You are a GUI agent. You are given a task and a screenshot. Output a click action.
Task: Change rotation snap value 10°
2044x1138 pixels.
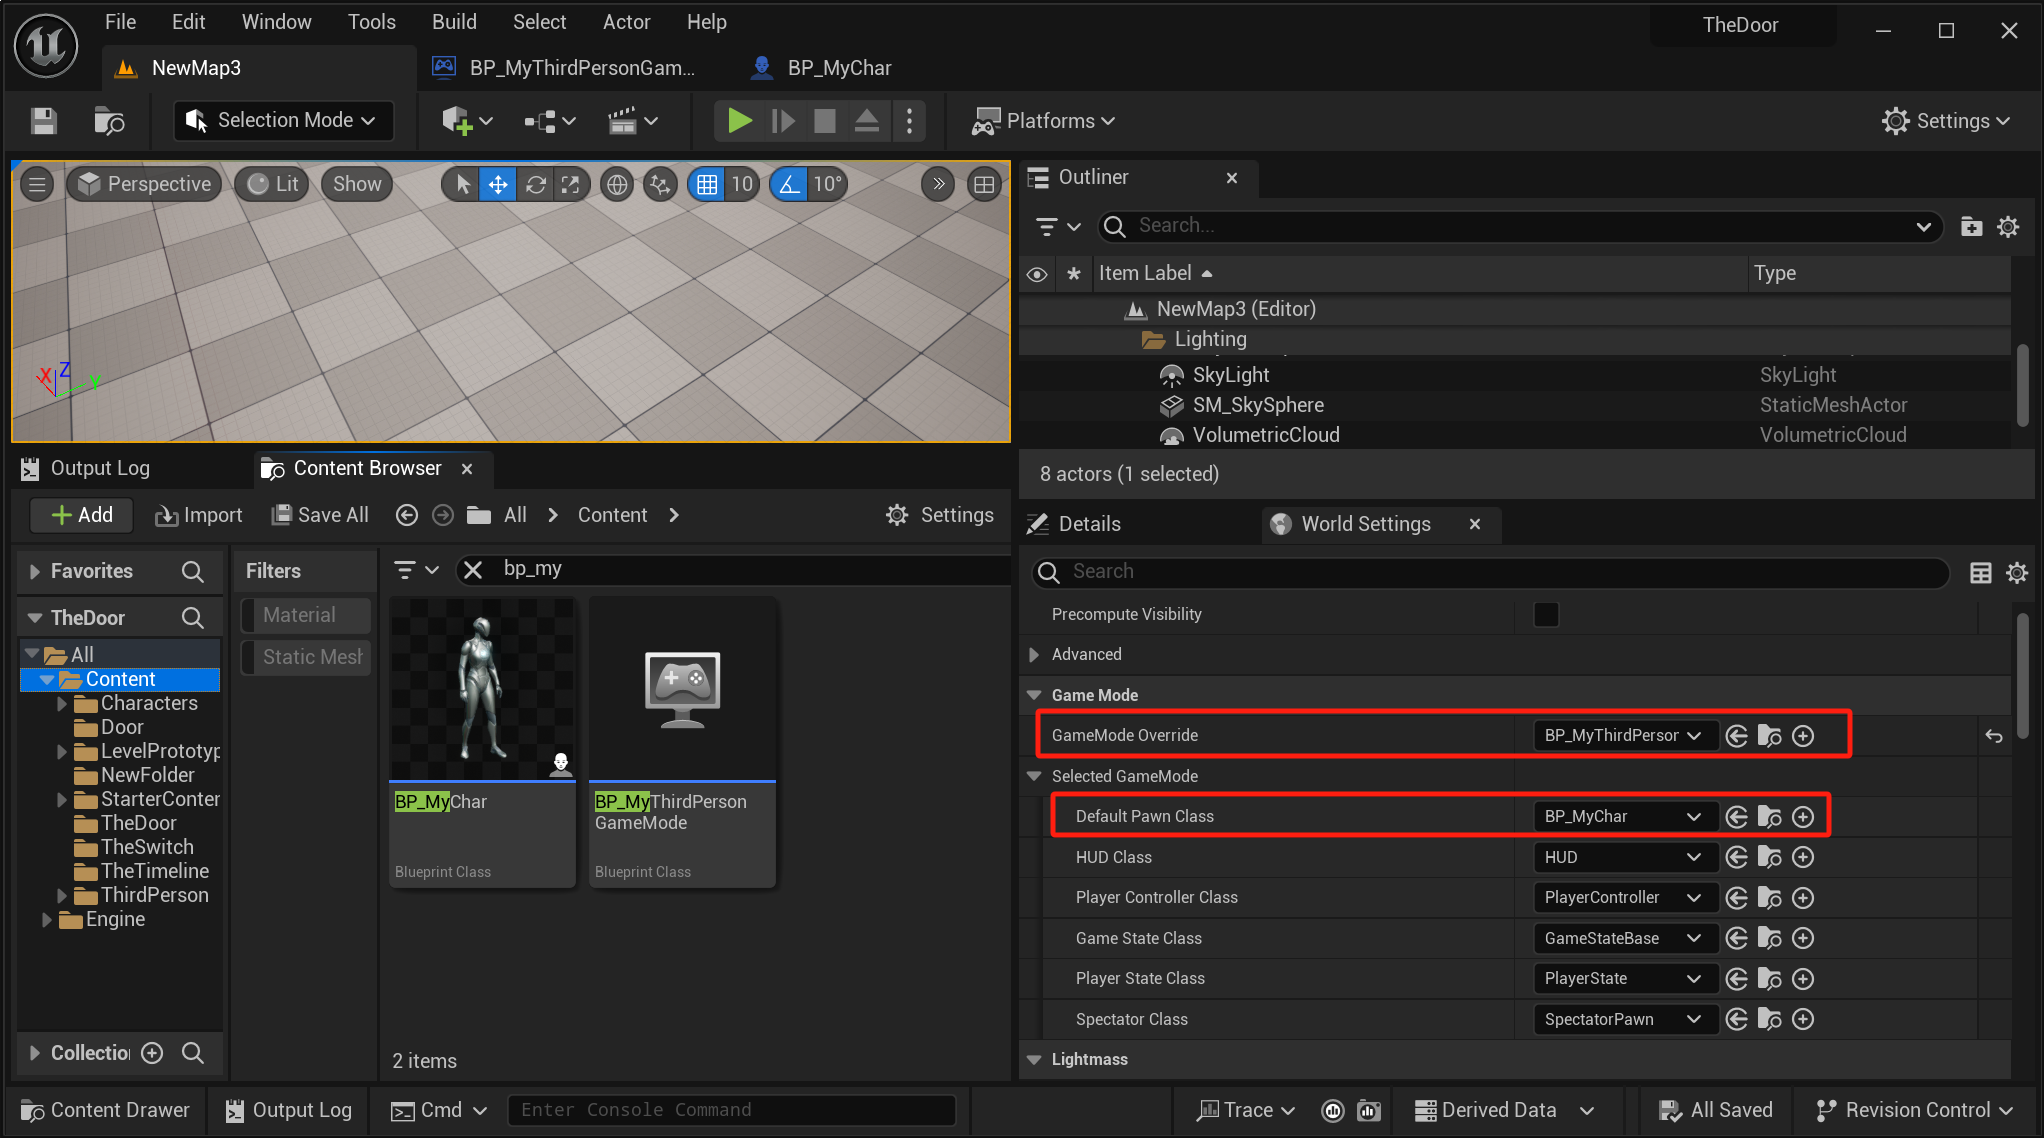(828, 184)
